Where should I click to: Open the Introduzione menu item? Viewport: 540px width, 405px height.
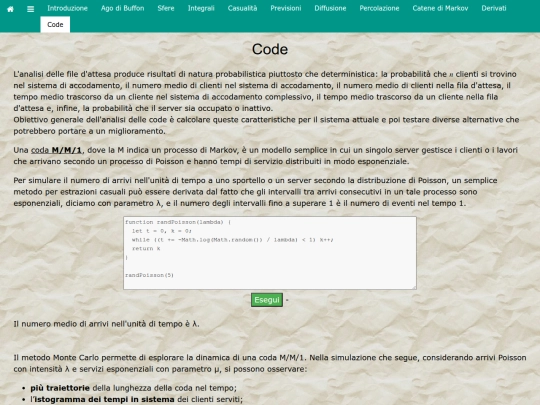coord(67,8)
